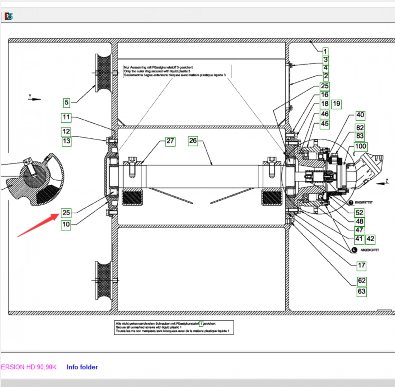
Task: Select part number 13 label
Action: (66, 141)
